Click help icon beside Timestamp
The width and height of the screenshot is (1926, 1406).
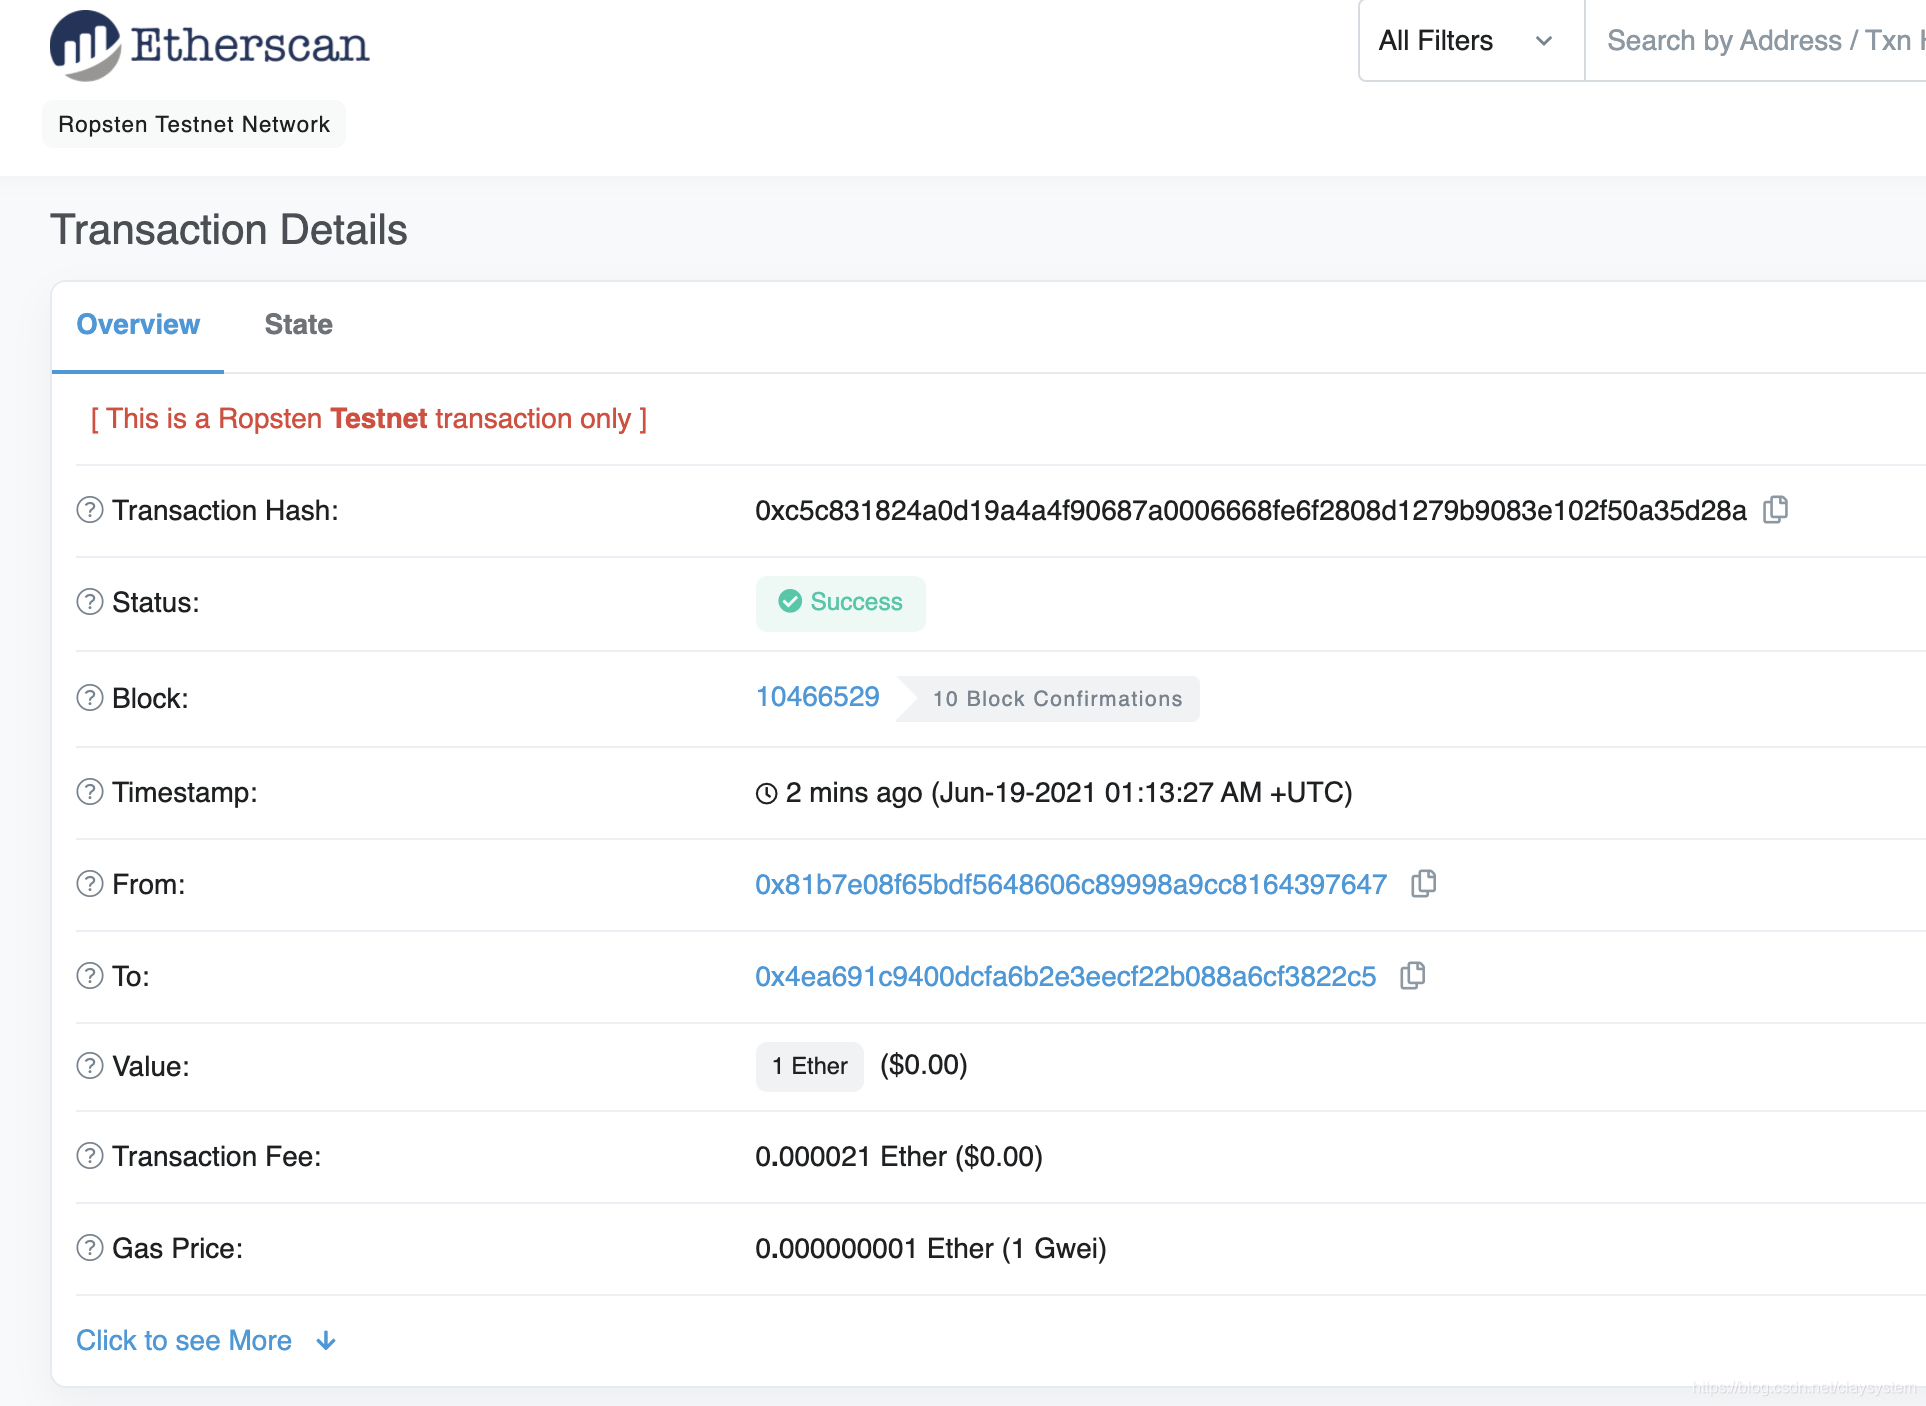90,792
